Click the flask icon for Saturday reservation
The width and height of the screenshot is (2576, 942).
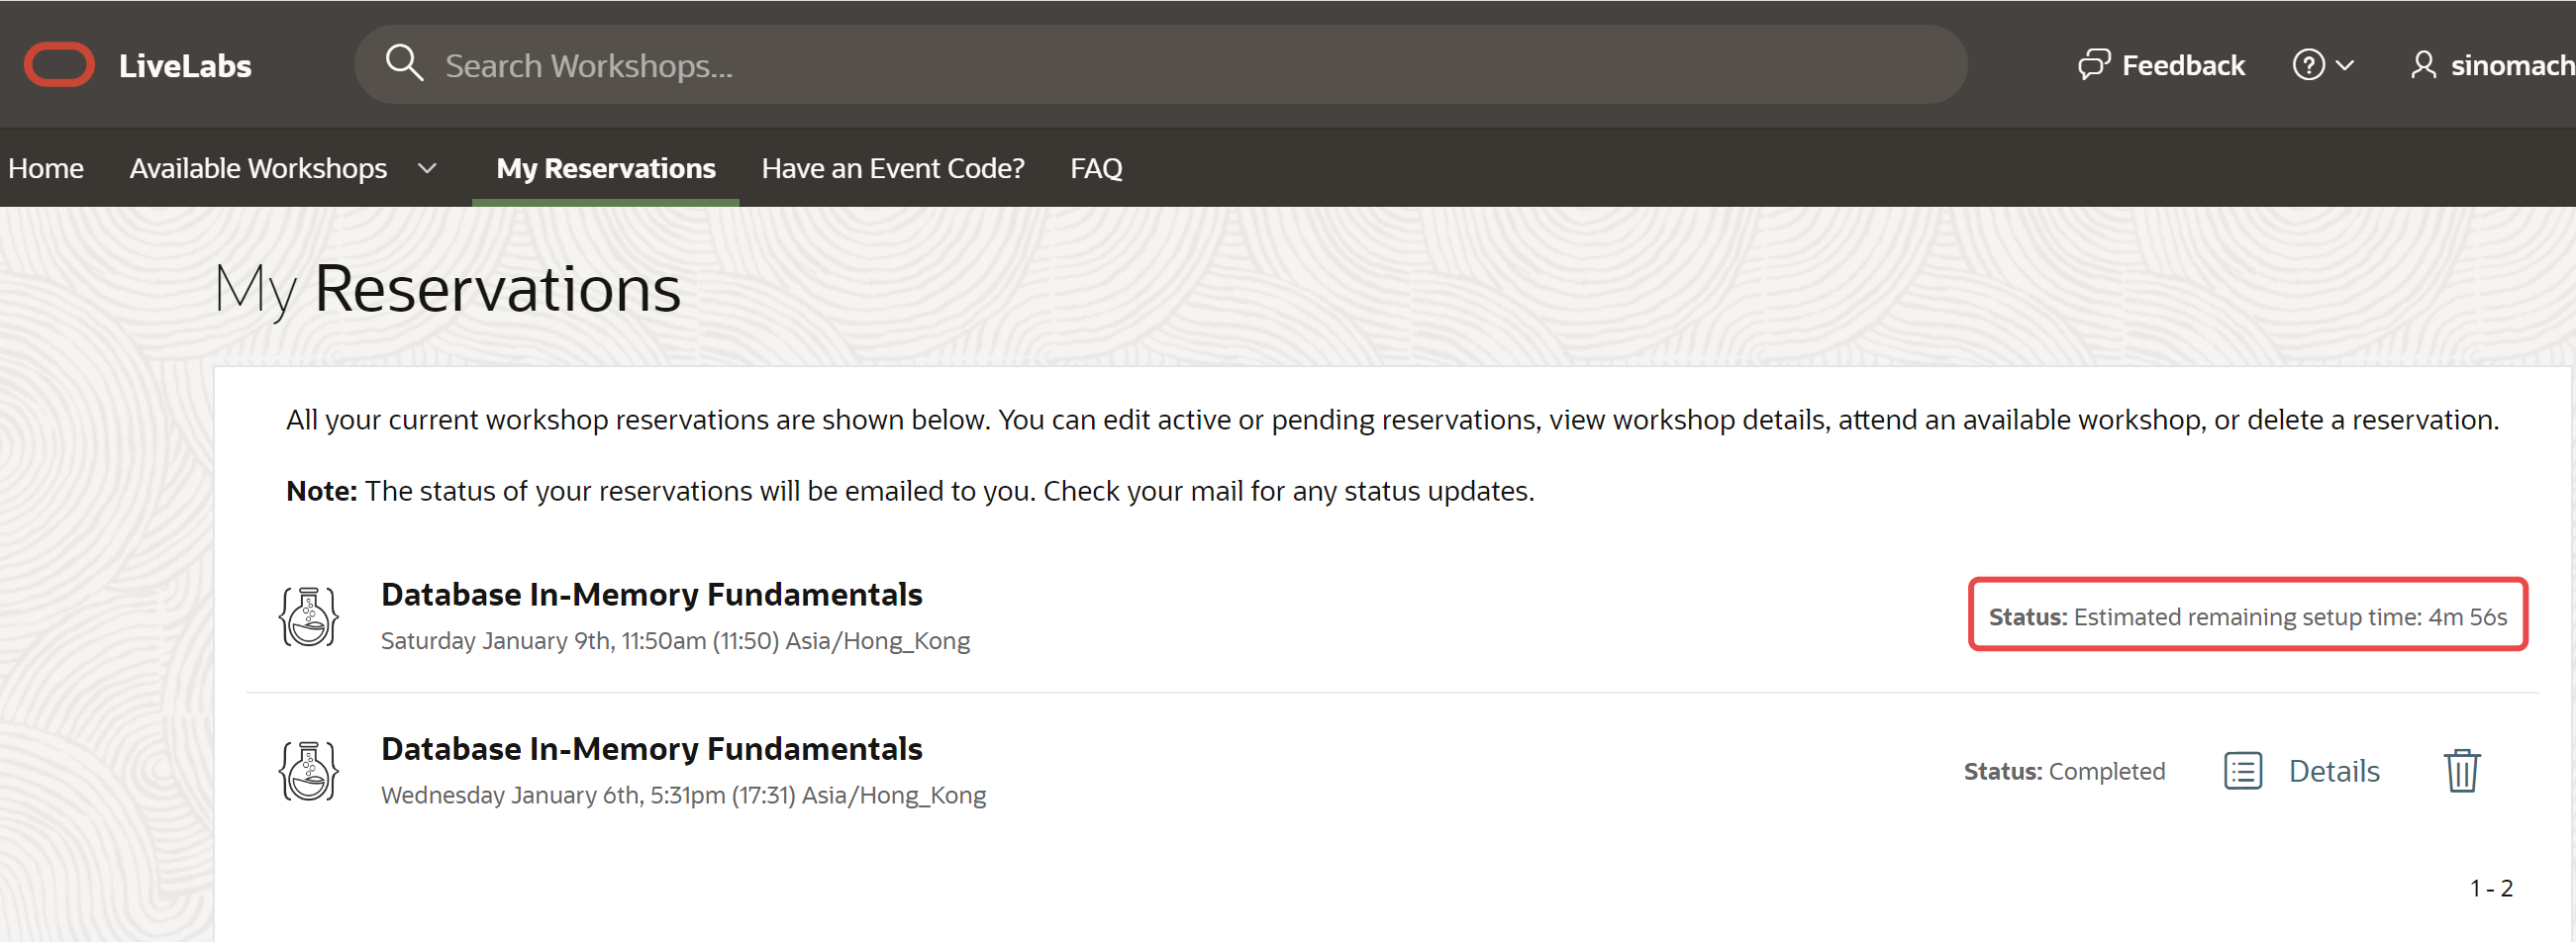(x=308, y=616)
